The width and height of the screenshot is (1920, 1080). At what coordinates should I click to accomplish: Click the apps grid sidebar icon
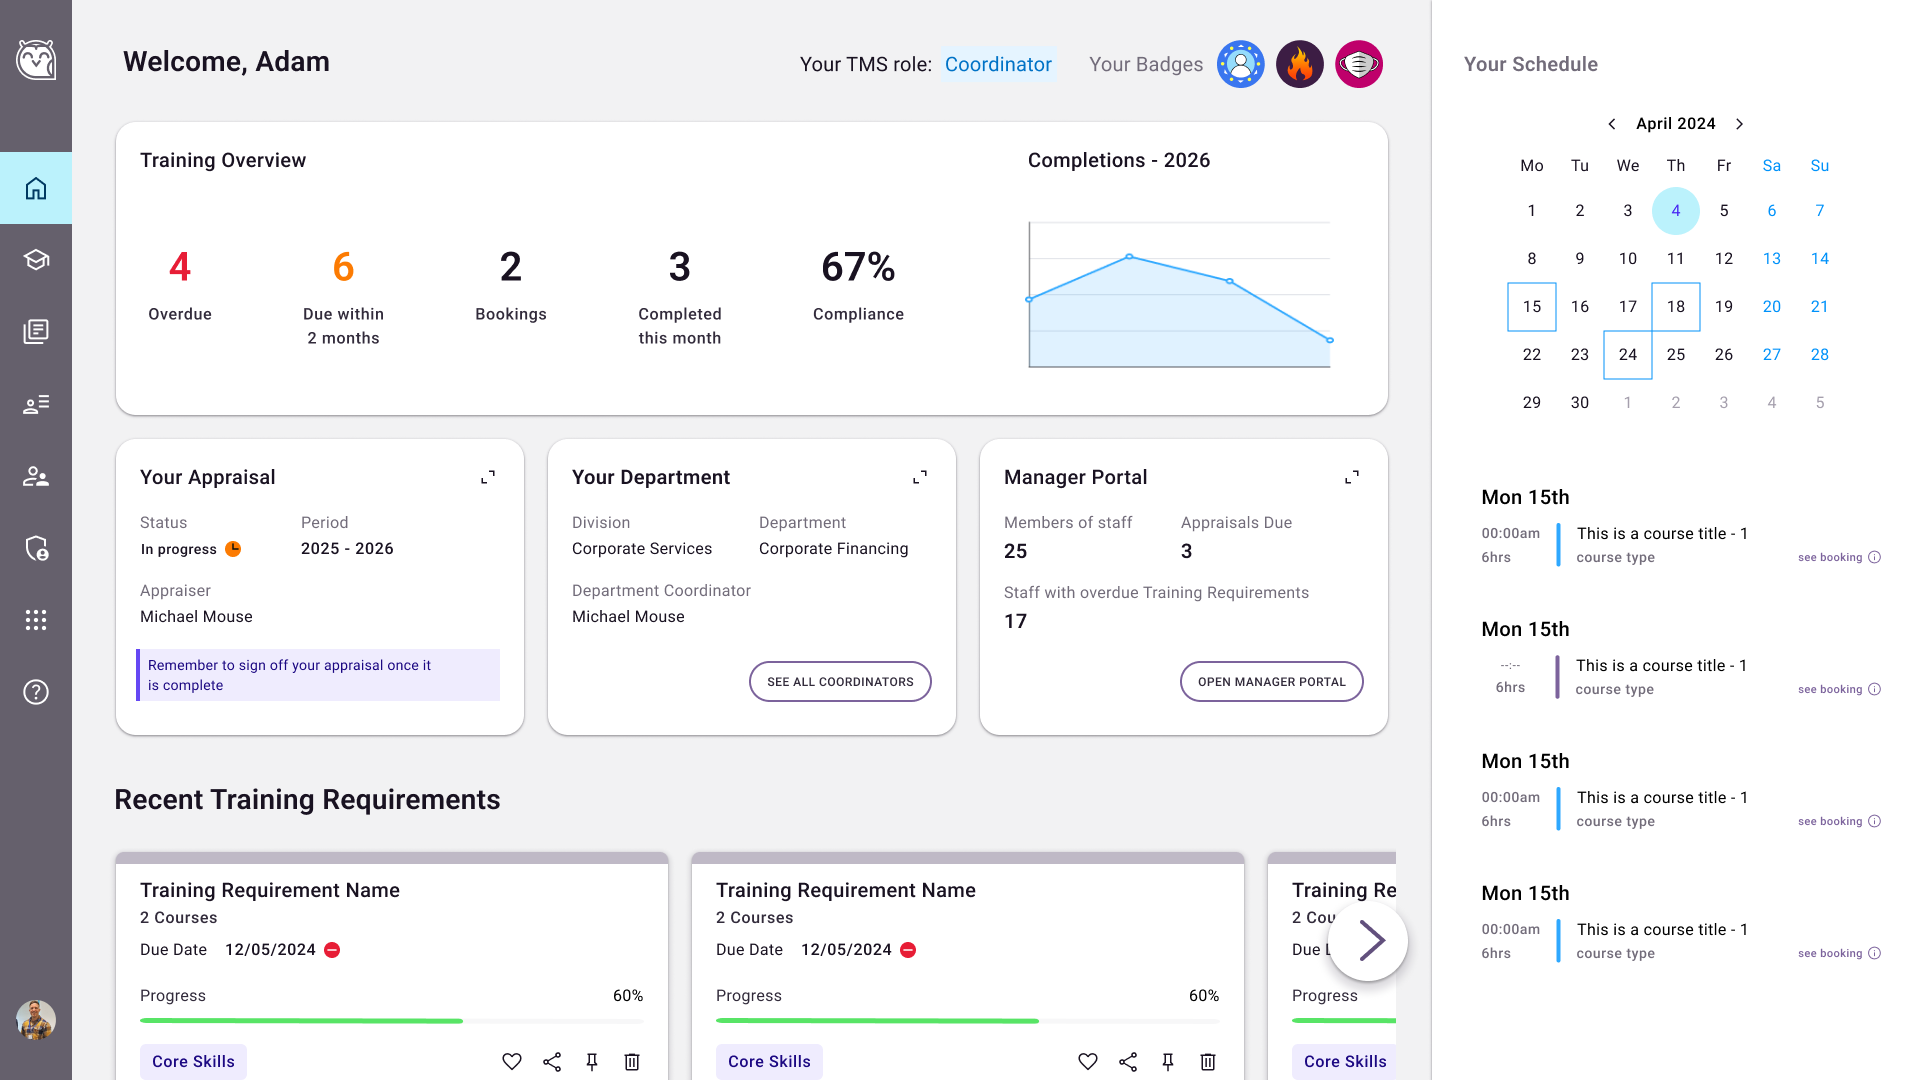tap(36, 620)
